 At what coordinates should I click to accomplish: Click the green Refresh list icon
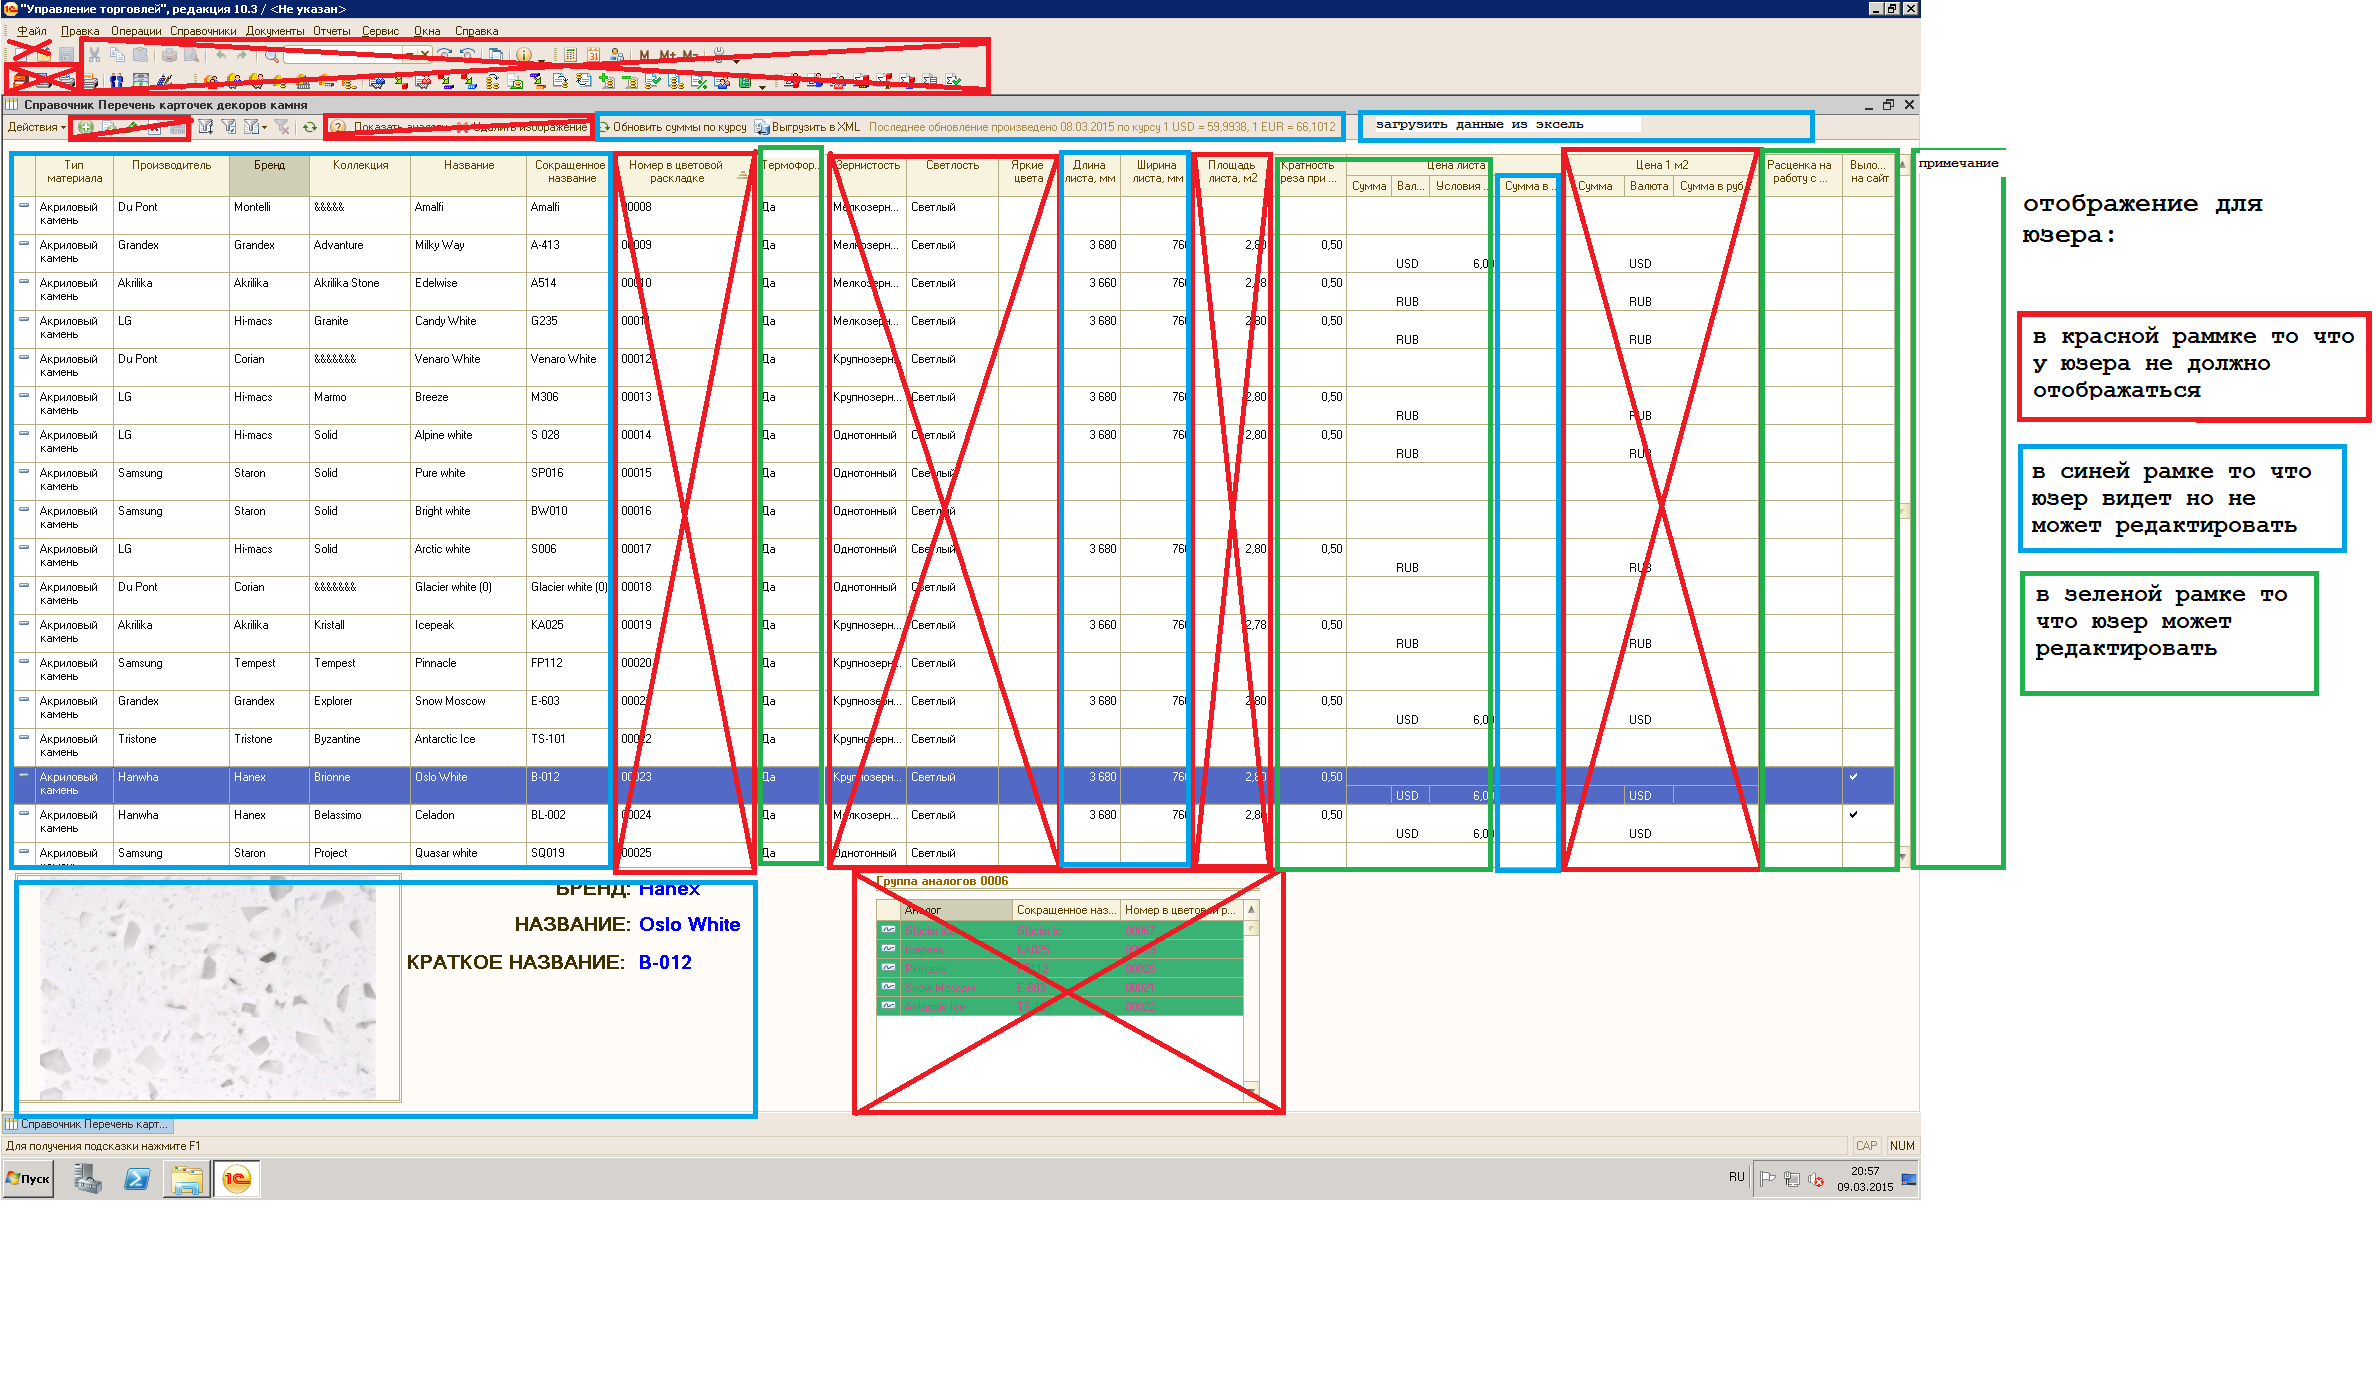click(x=310, y=127)
